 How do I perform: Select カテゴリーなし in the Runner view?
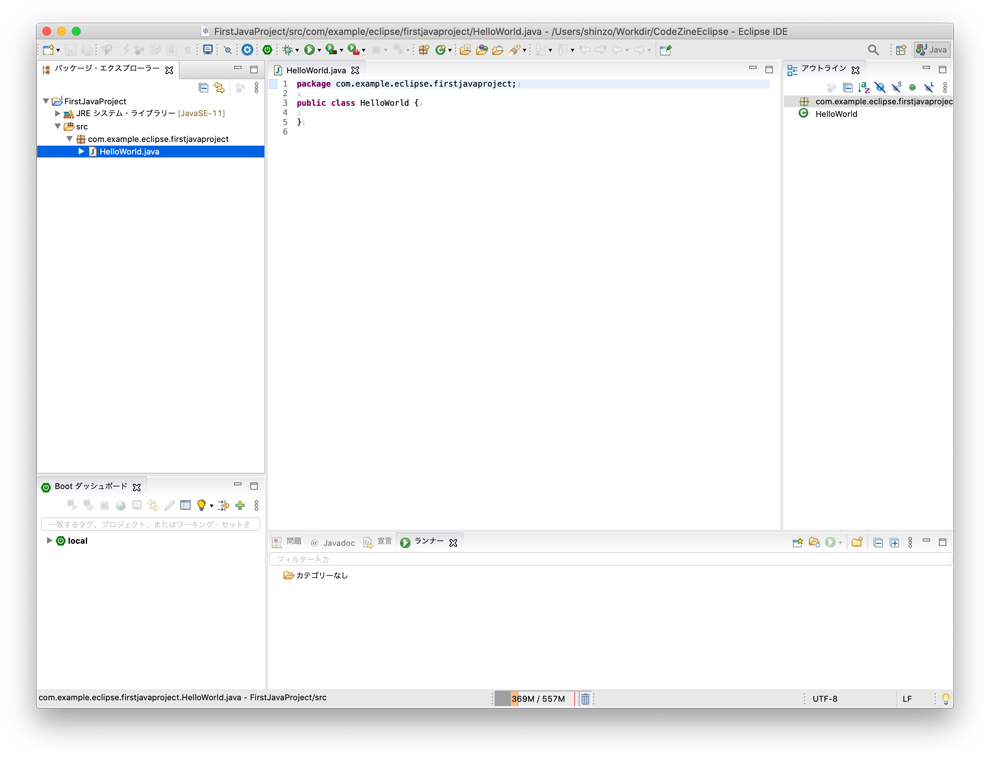pyautogui.click(x=316, y=576)
